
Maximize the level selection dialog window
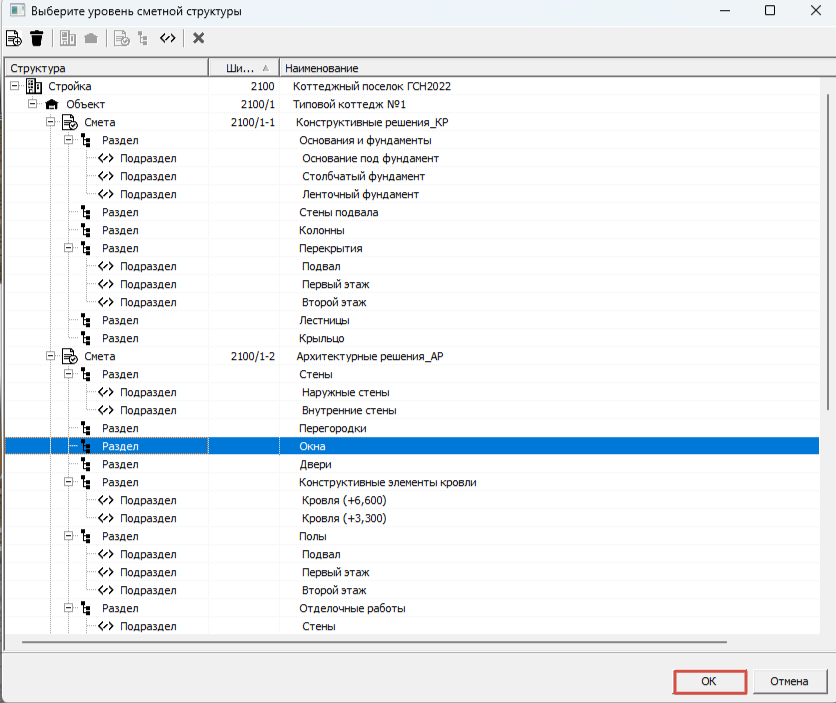(x=770, y=10)
